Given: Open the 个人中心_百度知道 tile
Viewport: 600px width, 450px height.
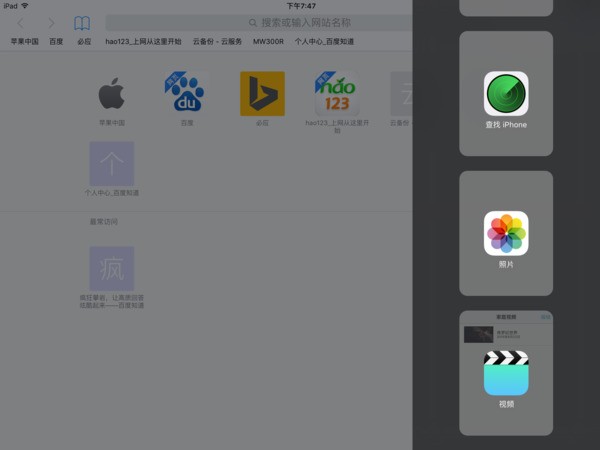Looking at the screenshot, I should pyautogui.click(x=112, y=164).
